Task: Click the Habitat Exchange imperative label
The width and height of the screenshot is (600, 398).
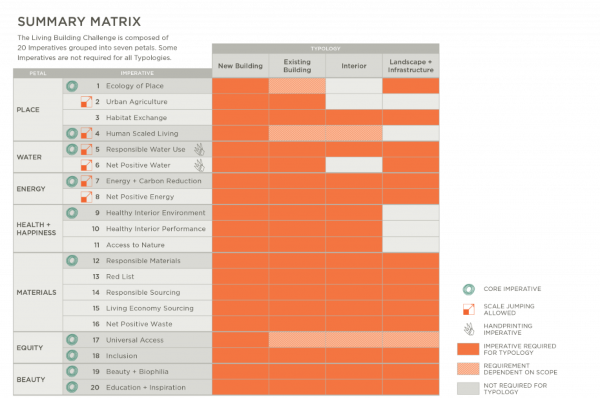Action: pyautogui.click(x=136, y=118)
